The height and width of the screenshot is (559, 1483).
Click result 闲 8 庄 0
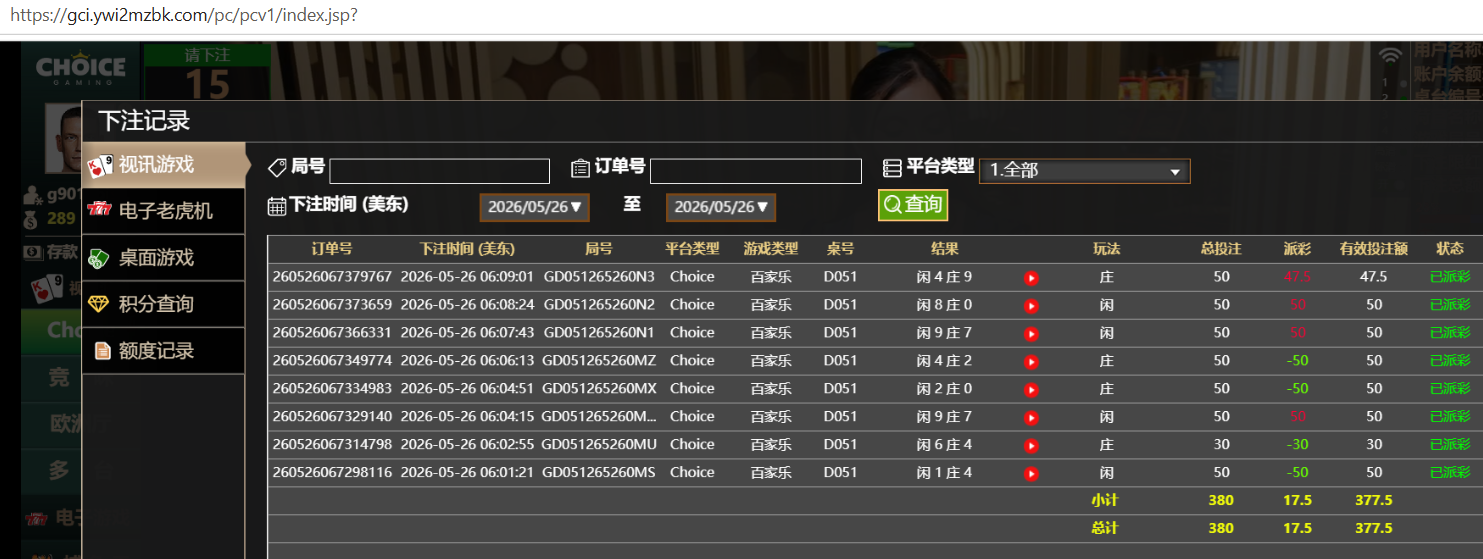(x=944, y=305)
